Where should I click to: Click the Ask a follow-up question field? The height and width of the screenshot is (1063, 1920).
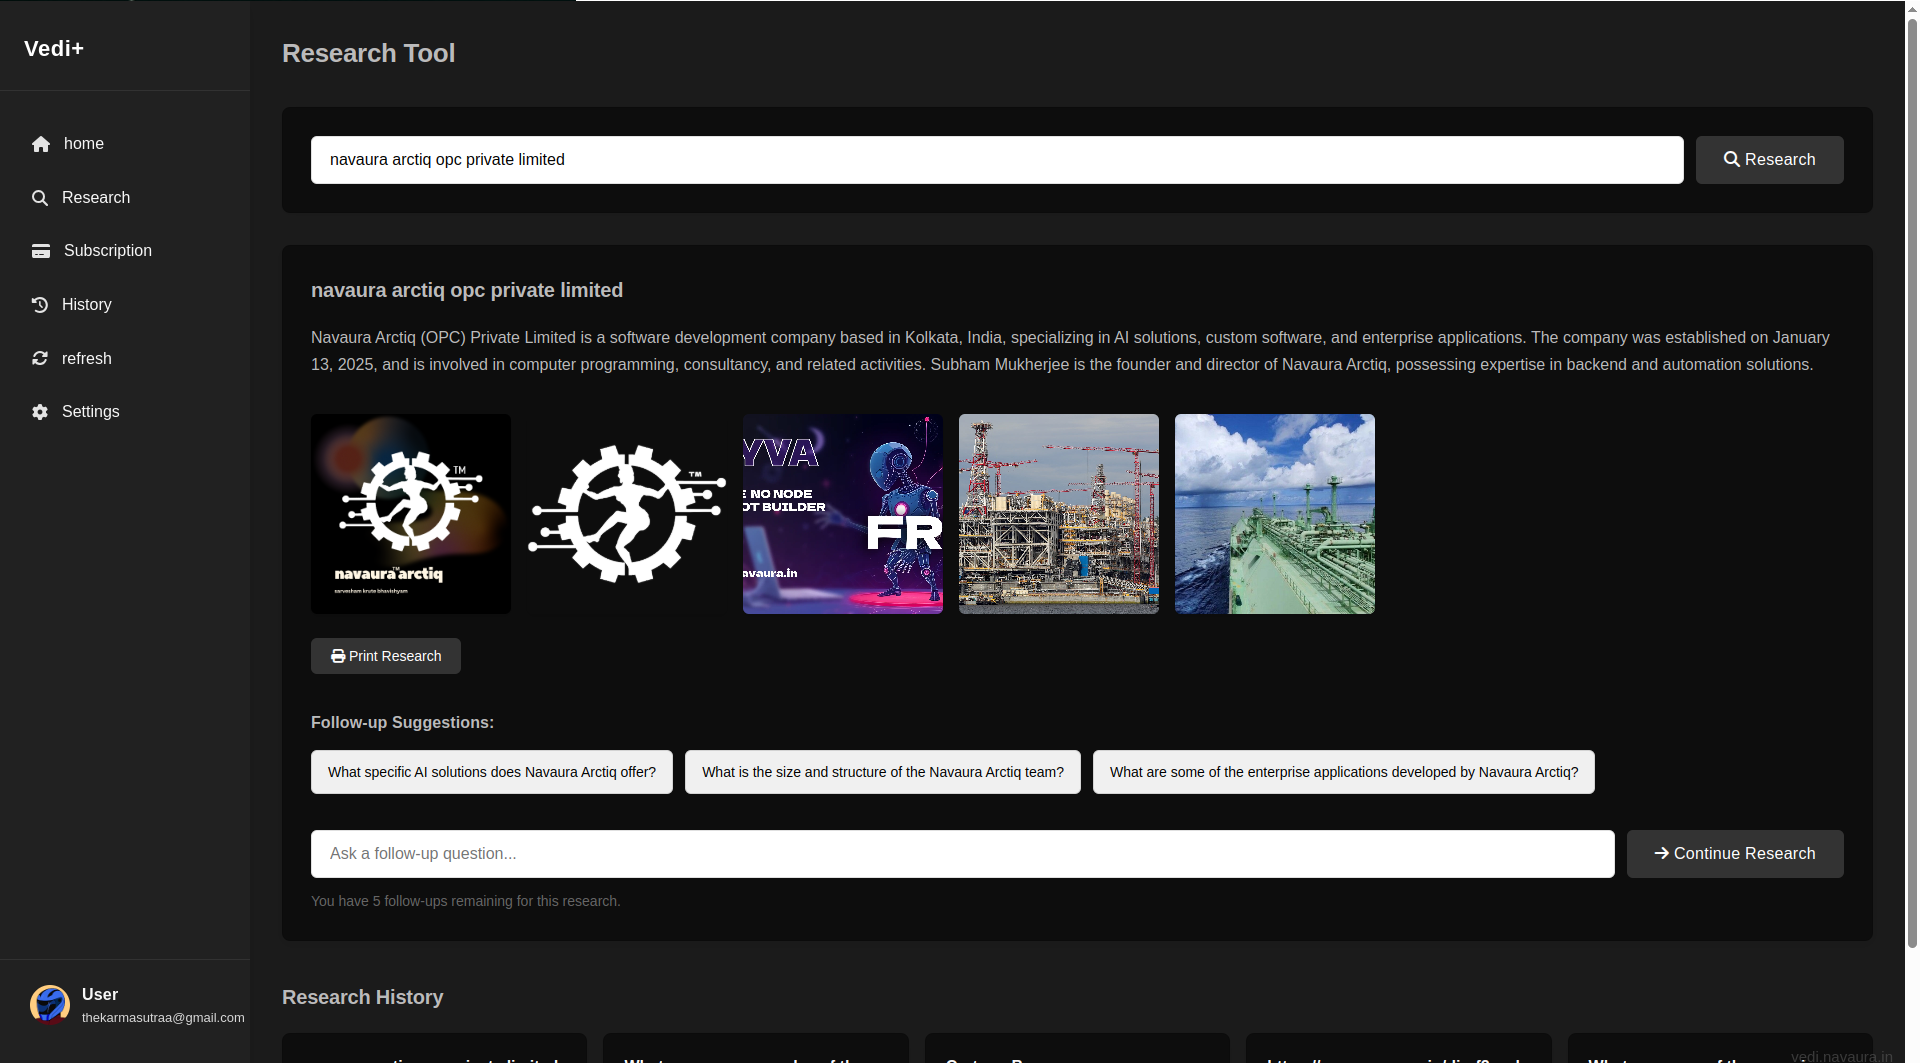coord(963,854)
